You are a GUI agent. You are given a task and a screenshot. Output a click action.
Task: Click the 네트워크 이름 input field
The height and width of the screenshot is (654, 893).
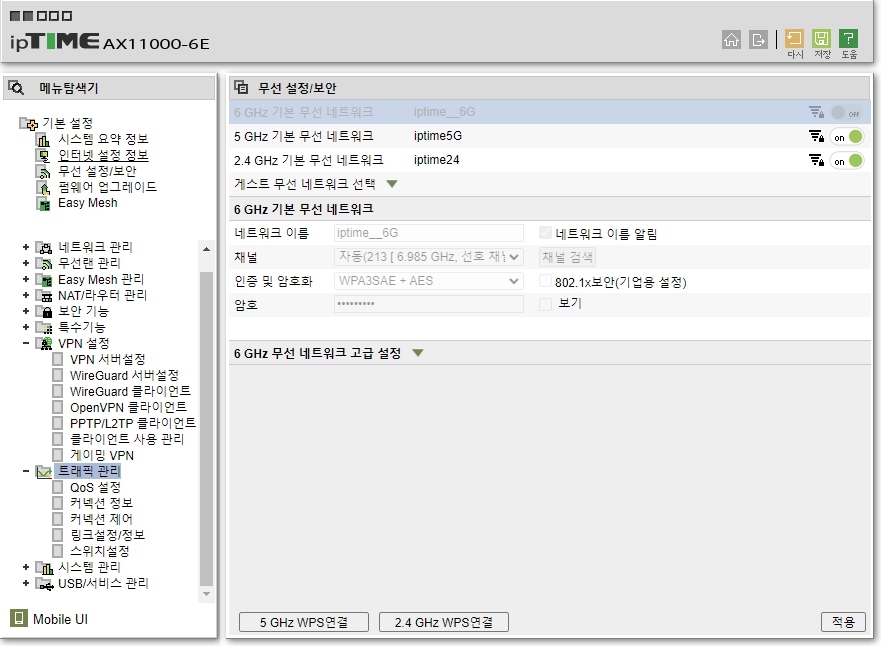(x=428, y=233)
